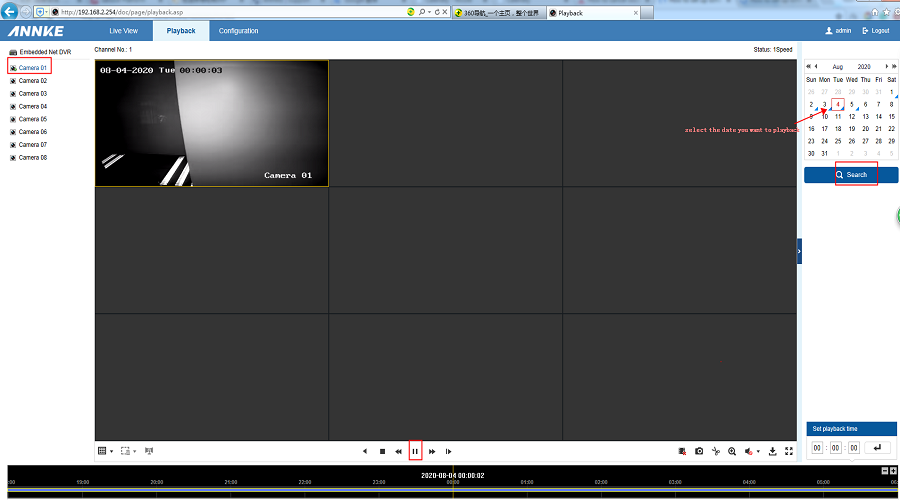
Task: Select Camera 05 in the list
Action: tap(29, 119)
